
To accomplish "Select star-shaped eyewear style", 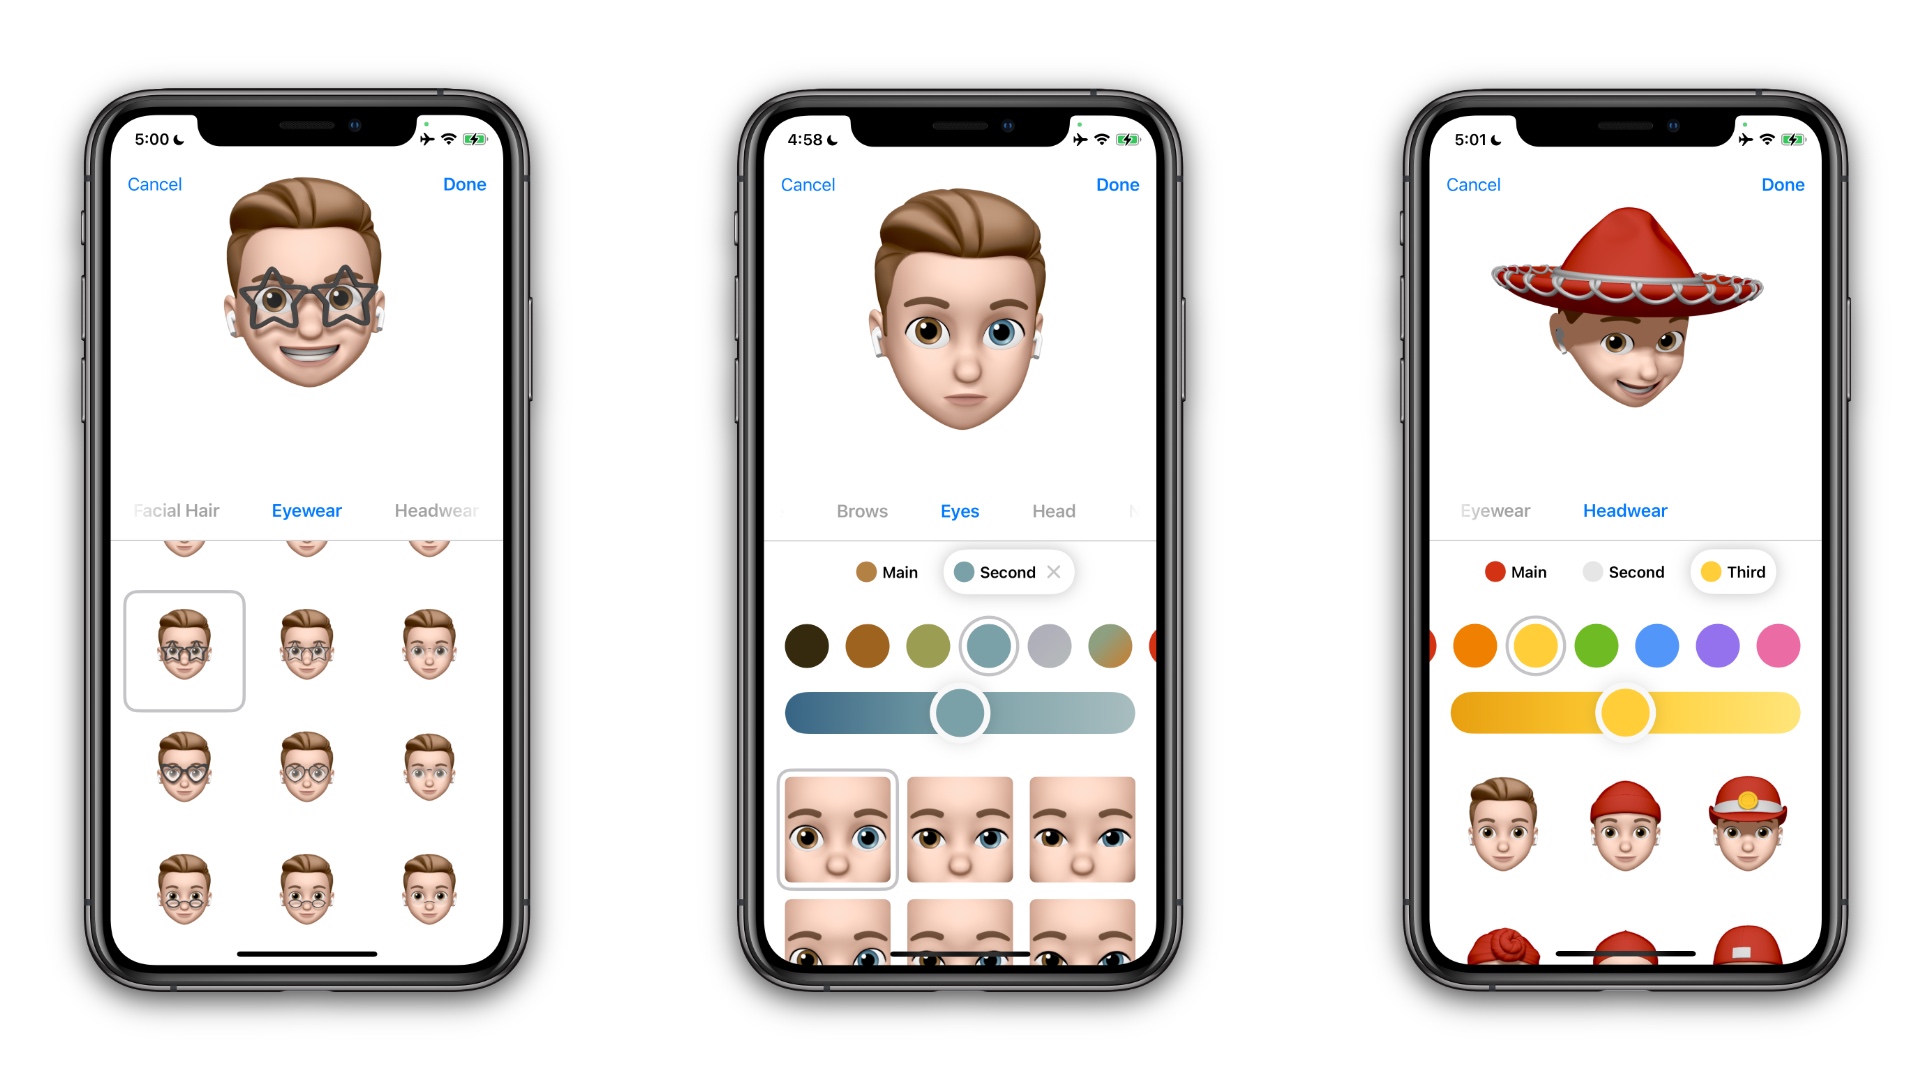I will coord(185,650).
